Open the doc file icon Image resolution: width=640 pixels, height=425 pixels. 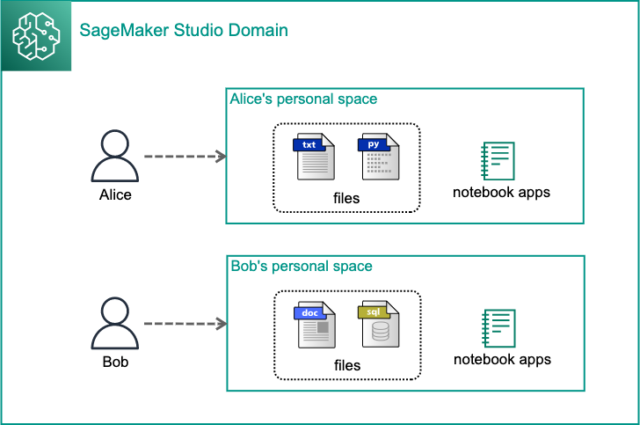315,325
